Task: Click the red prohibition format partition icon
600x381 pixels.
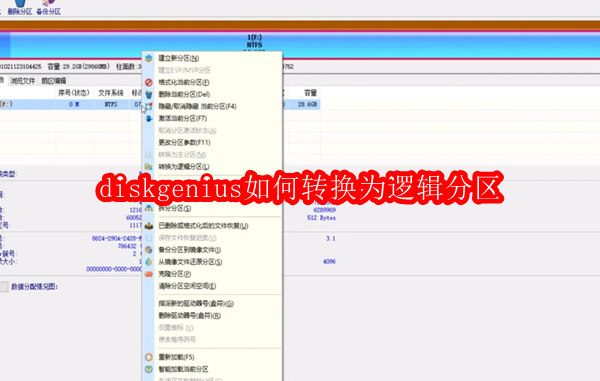Action: pos(149,82)
